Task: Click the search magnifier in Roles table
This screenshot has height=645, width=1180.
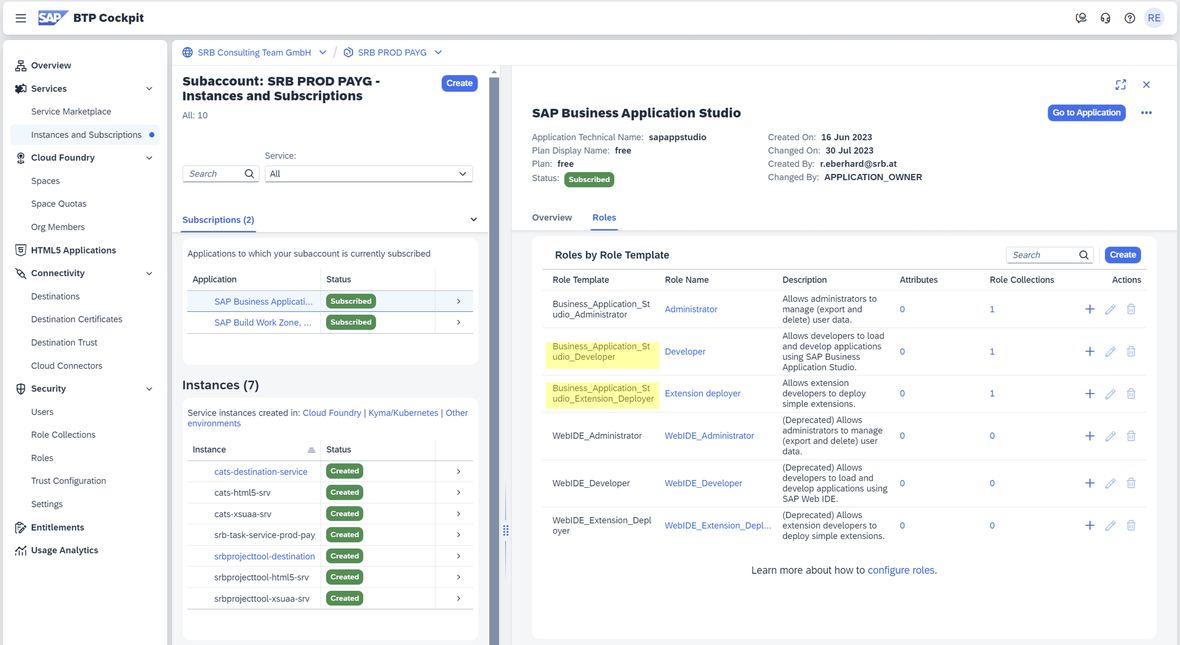Action: (1084, 255)
